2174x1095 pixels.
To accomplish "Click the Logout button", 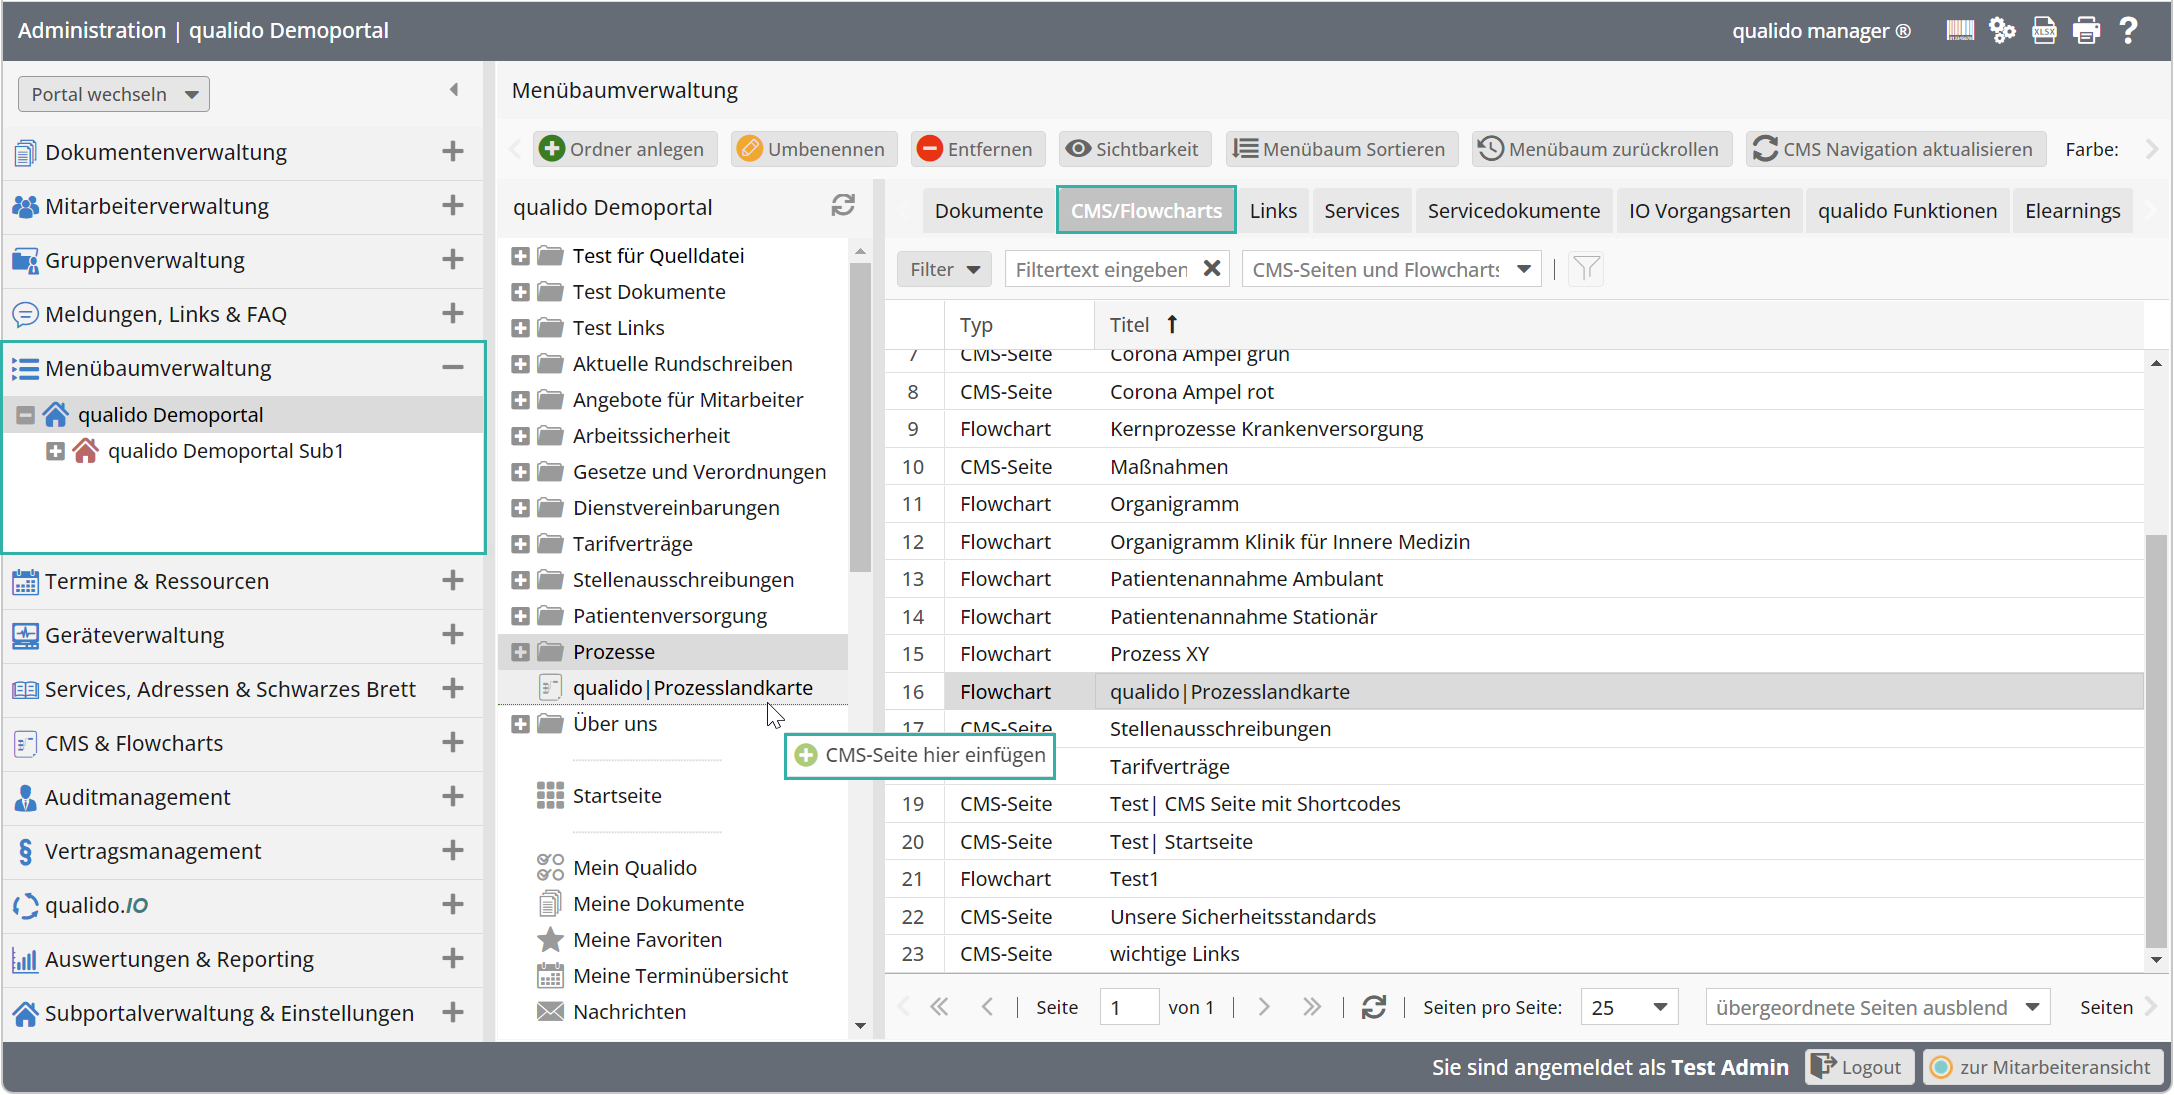I will point(1859,1067).
